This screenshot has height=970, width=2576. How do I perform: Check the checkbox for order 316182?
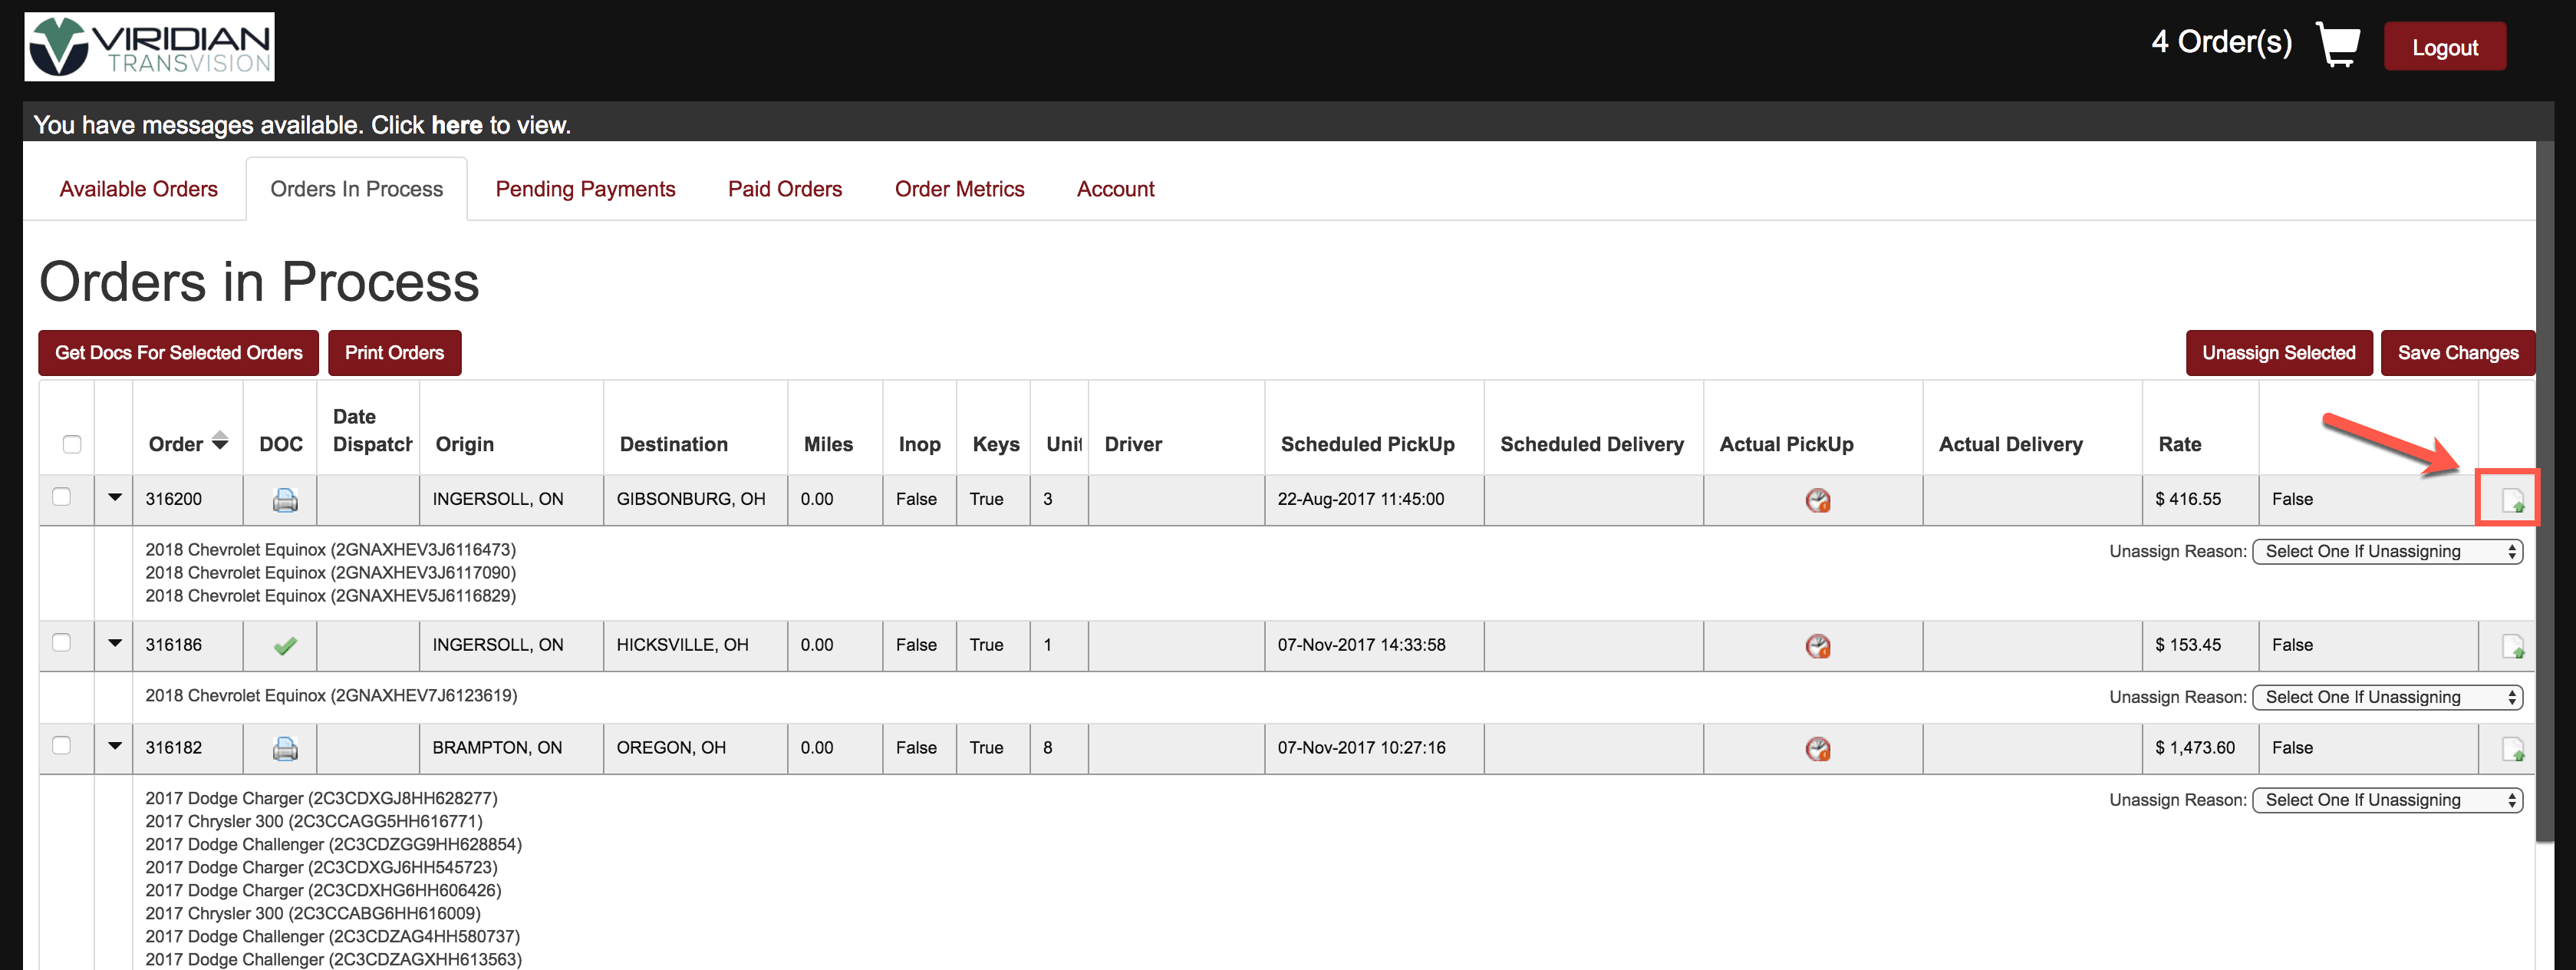point(62,745)
